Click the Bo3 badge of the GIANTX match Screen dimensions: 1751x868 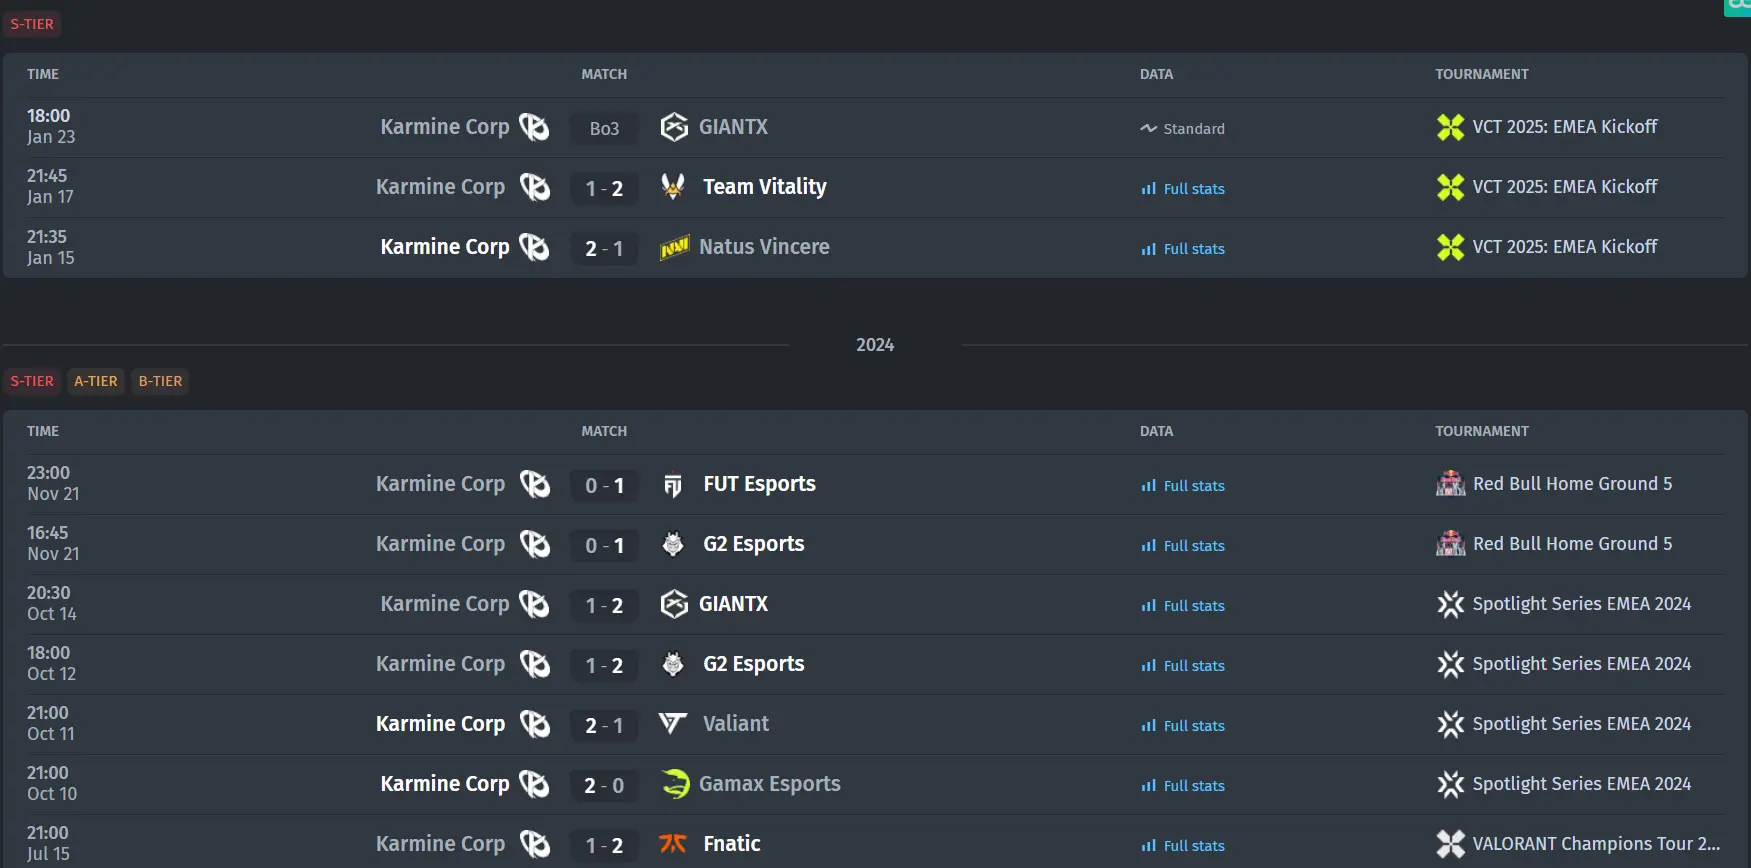[604, 128]
